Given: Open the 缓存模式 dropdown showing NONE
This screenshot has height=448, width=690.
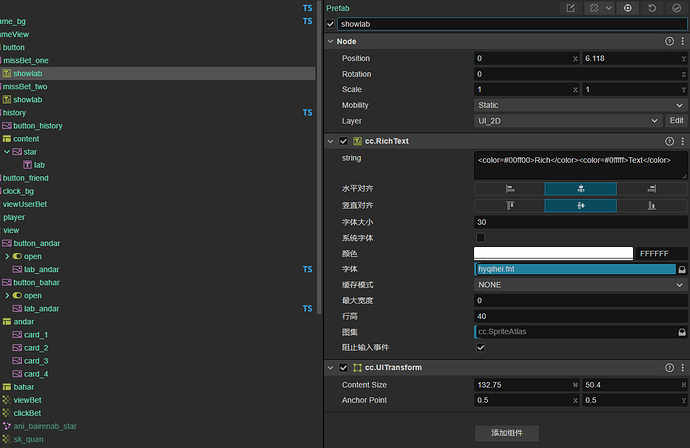Looking at the screenshot, I should [581, 285].
